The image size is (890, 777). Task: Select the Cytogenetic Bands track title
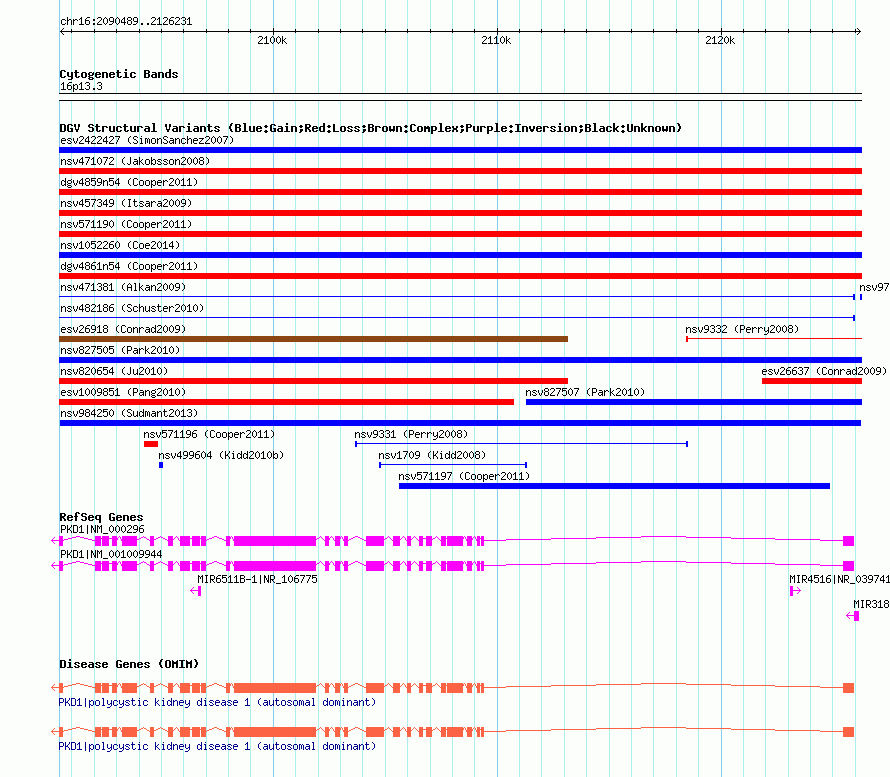(x=119, y=74)
